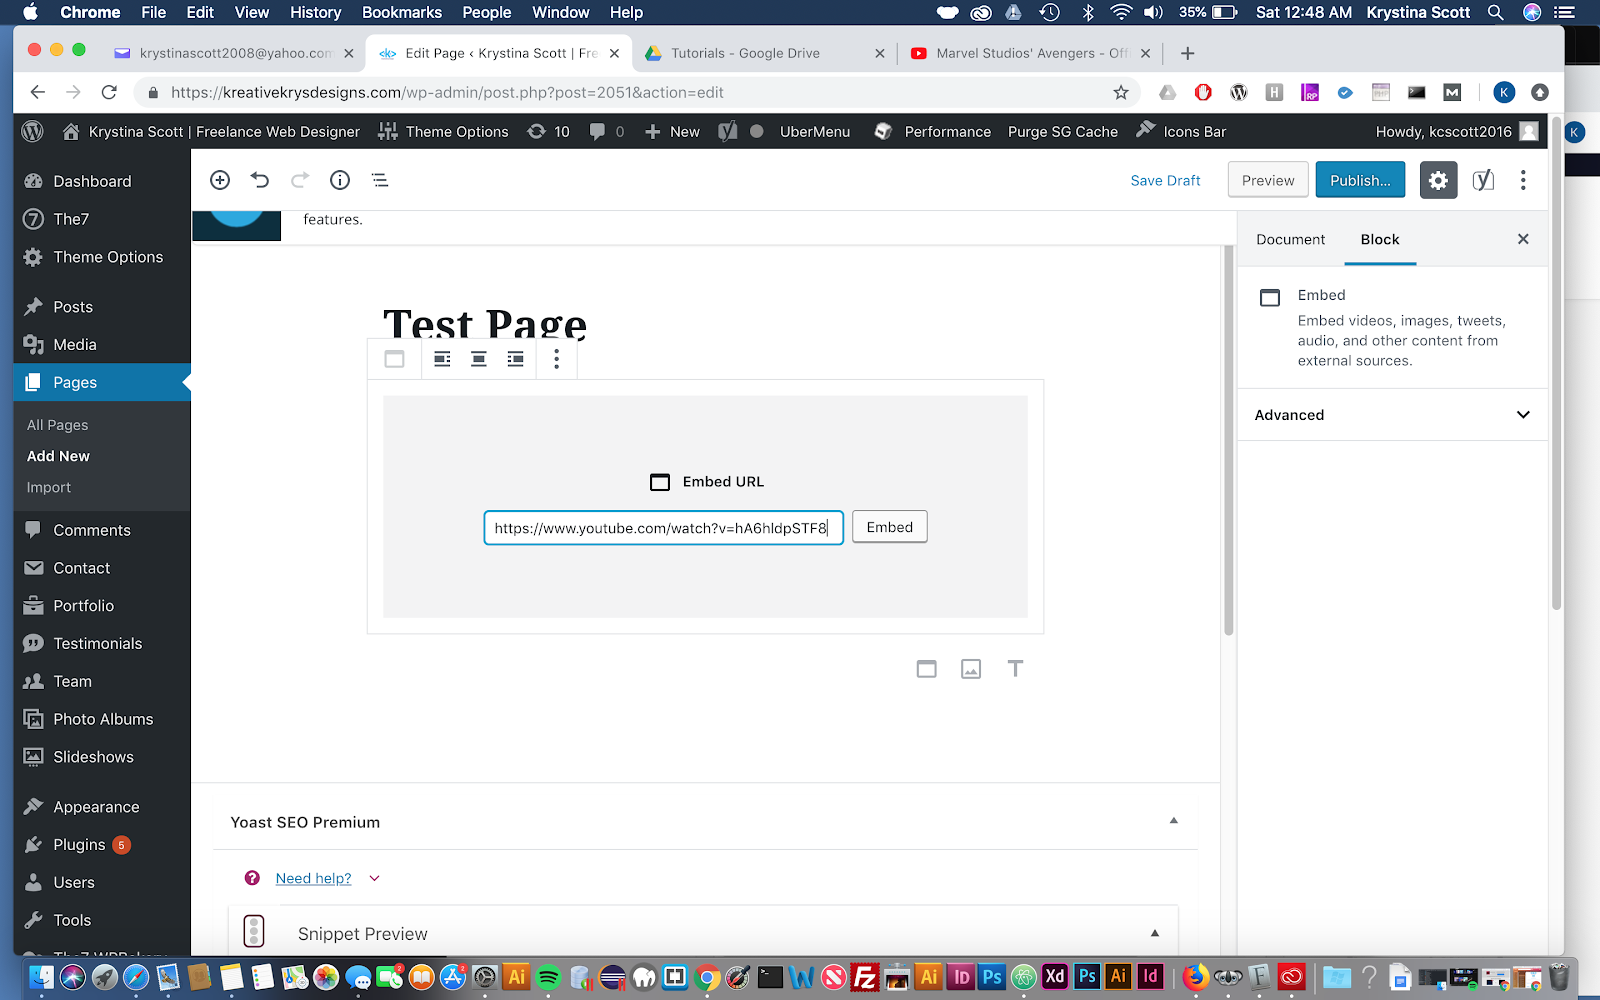Add an embed block shortcut icon
1600x1000 pixels.
pyautogui.click(x=927, y=669)
